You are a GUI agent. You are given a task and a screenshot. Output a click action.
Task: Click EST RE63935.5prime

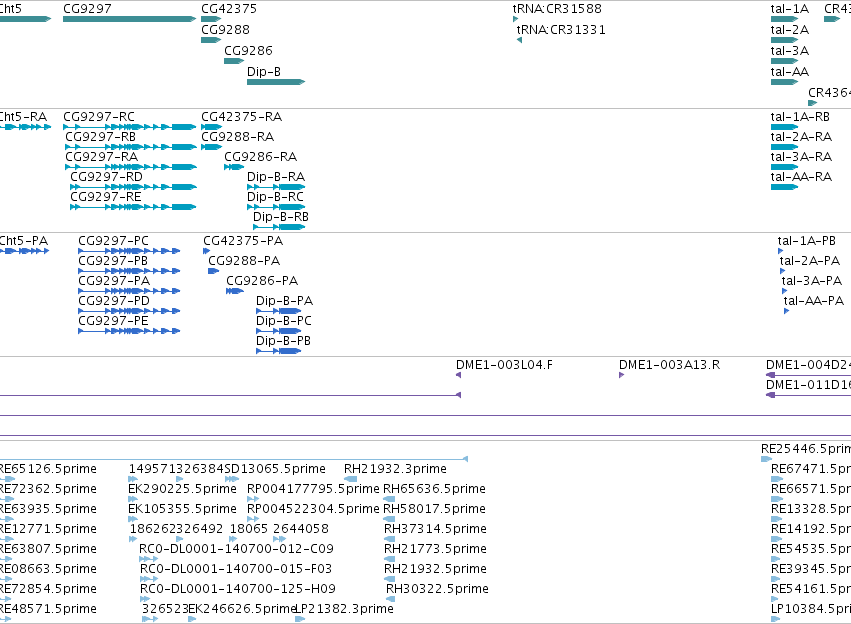7,519
